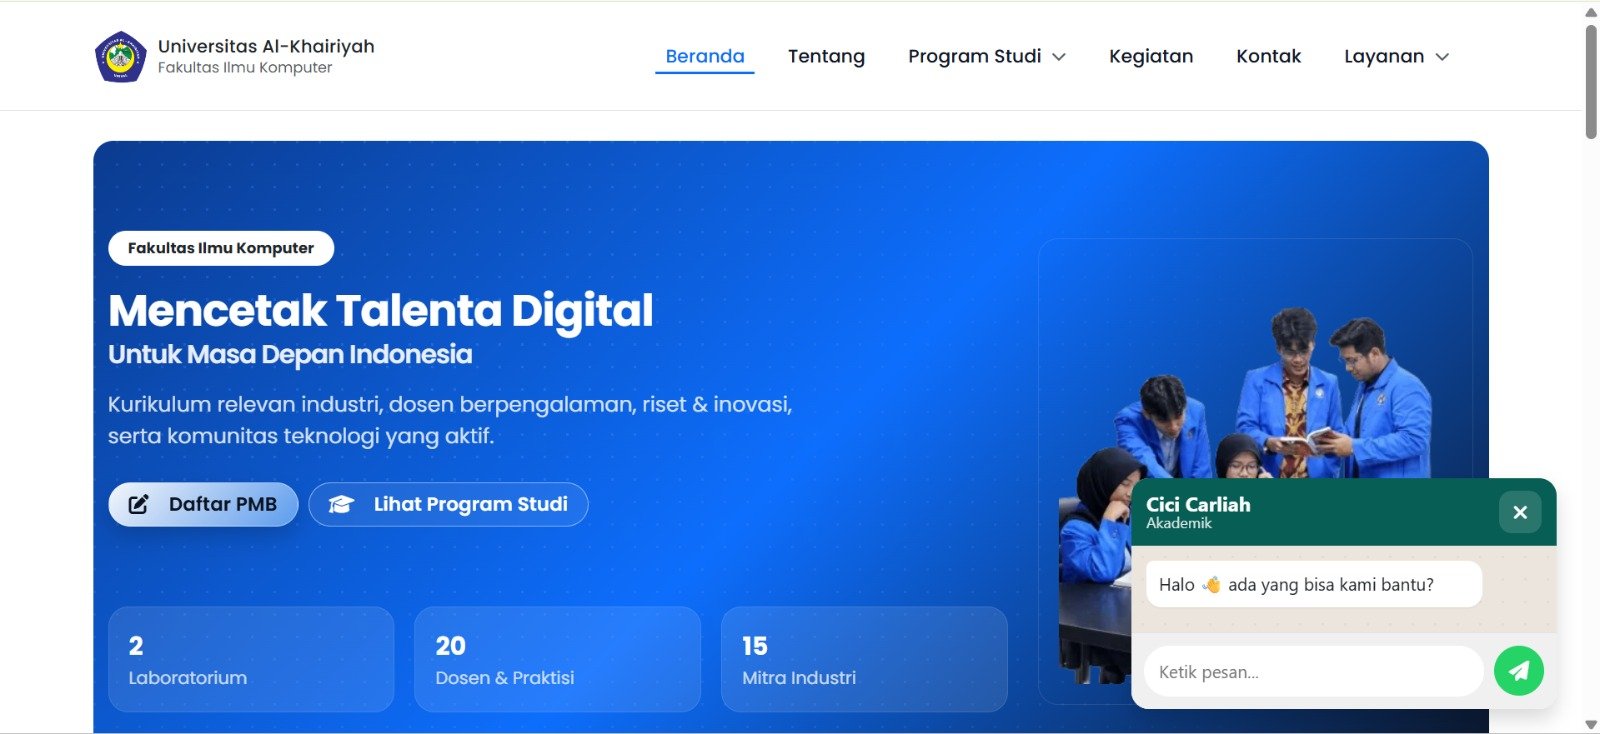Focus the Ketik pesan chat input
Screen dimensions: 1600x734
(x=1313, y=671)
